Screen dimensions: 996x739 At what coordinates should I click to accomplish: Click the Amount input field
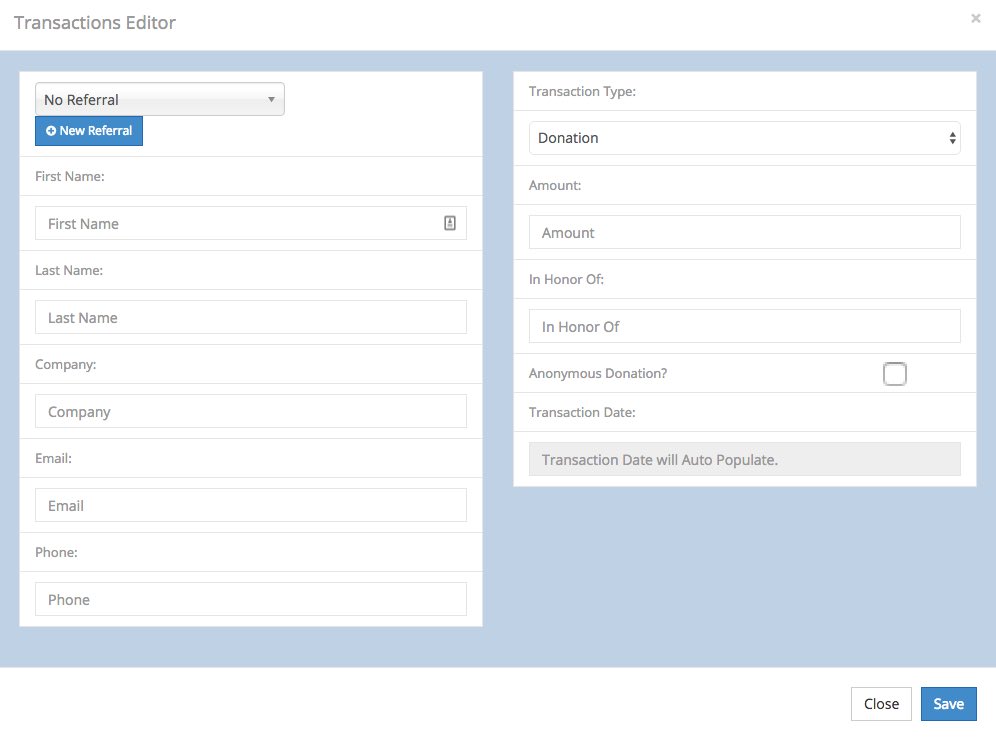744,233
